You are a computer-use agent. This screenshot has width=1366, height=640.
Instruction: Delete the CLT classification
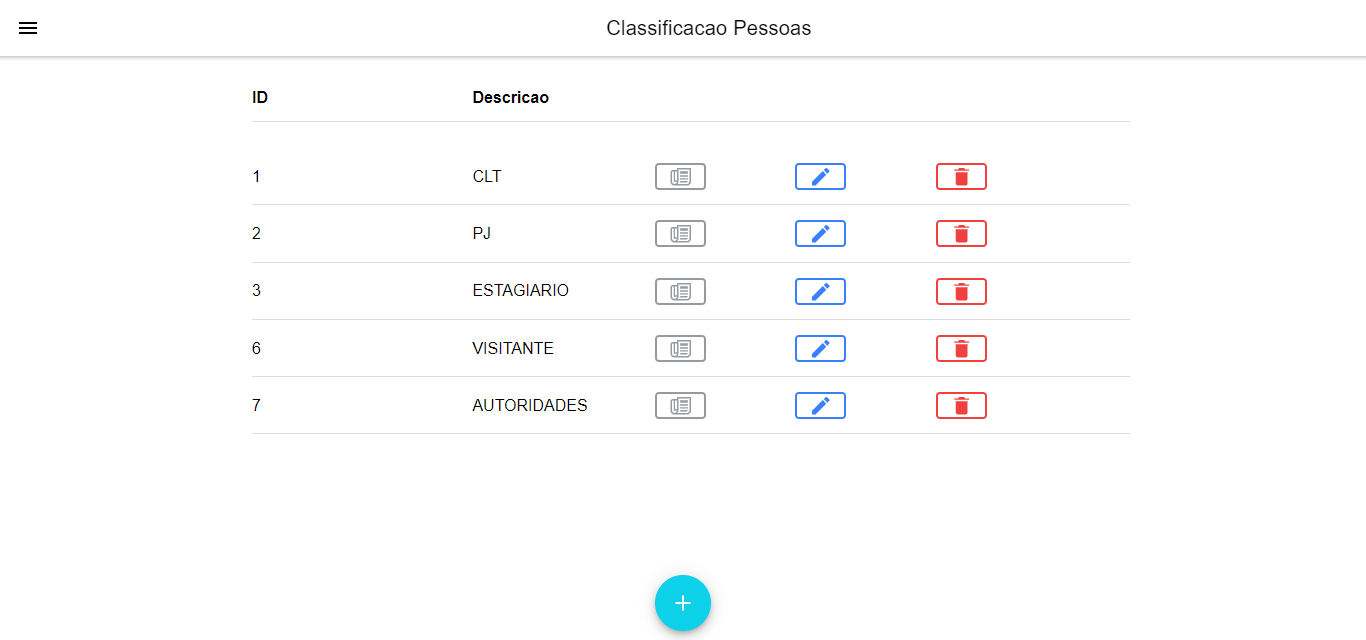tap(961, 176)
